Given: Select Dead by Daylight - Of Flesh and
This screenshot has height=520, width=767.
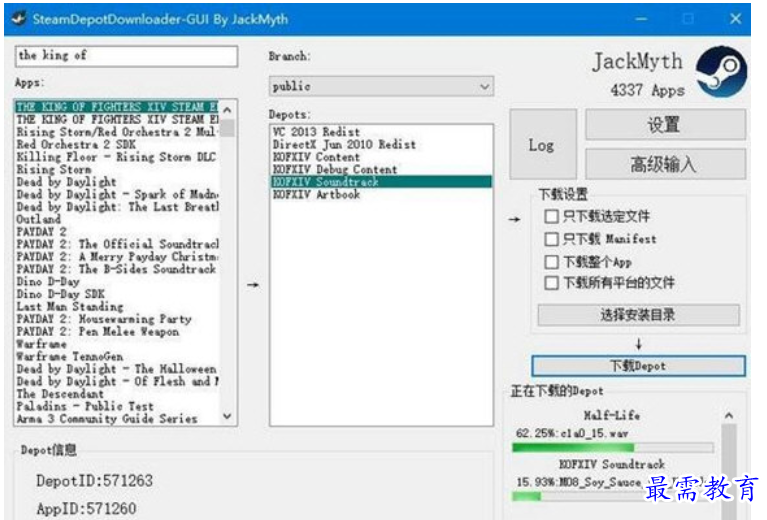Looking at the screenshot, I should pyautogui.click(x=117, y=382).
